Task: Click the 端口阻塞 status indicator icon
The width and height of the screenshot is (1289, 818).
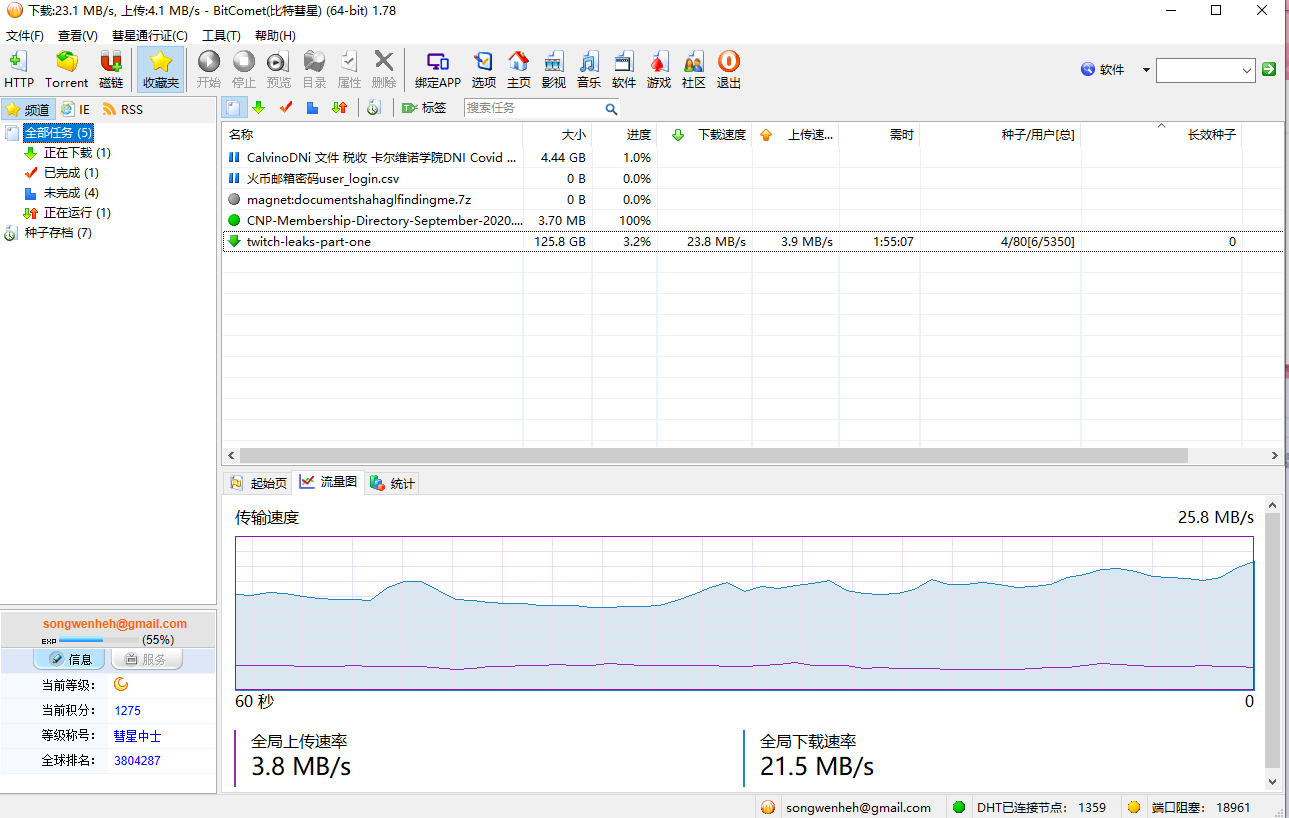Action: click(1134, 807)
